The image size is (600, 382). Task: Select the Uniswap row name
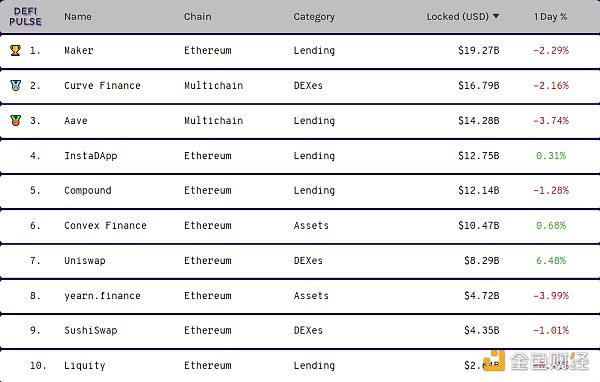(x=85, y=261)
